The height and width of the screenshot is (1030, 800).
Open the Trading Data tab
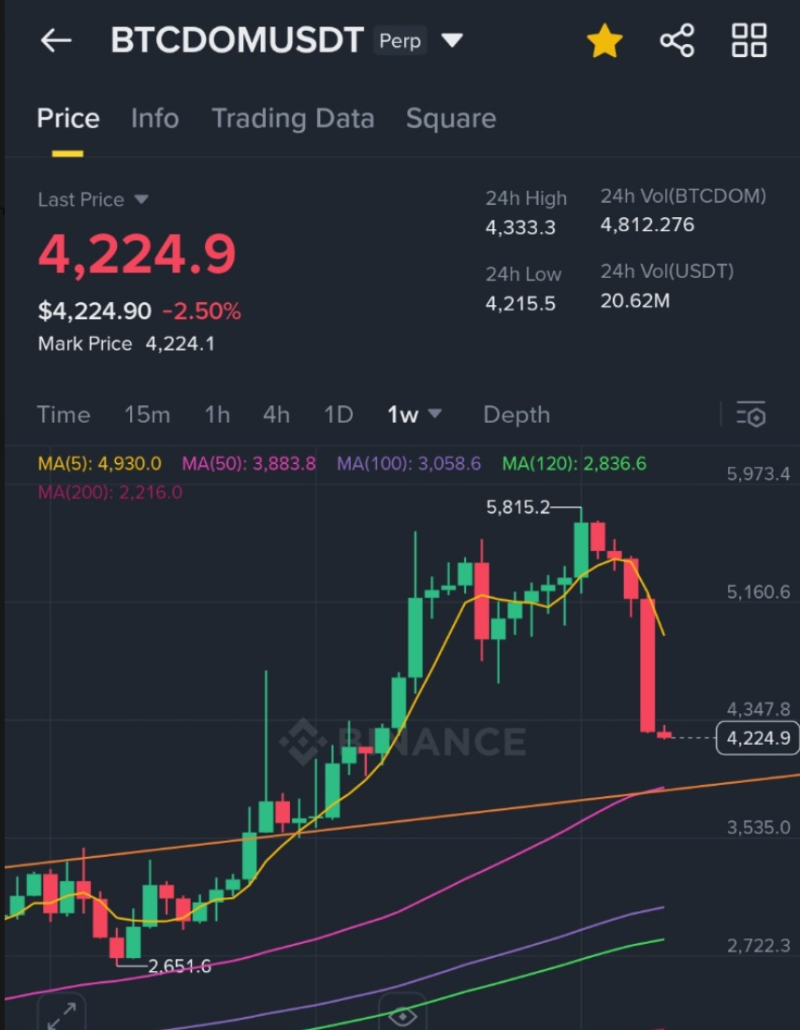(293, 118)
